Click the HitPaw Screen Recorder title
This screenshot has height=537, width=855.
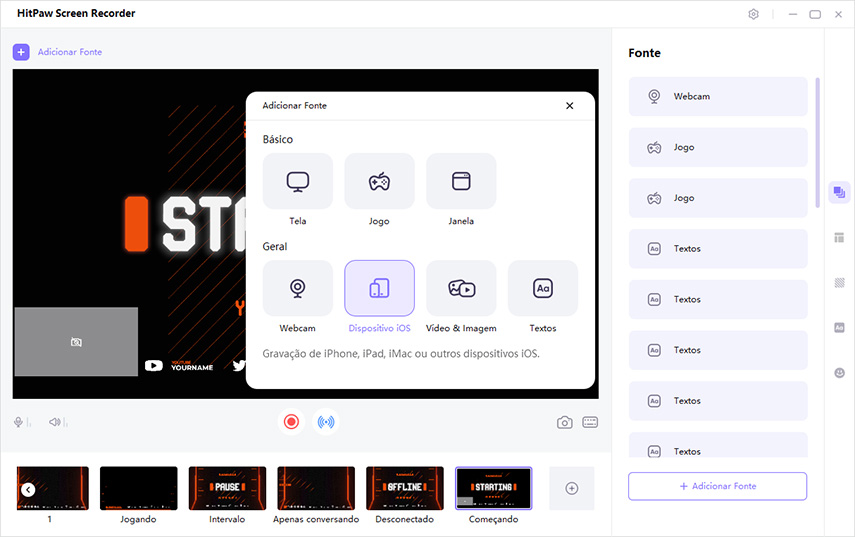tap(76, 14)
